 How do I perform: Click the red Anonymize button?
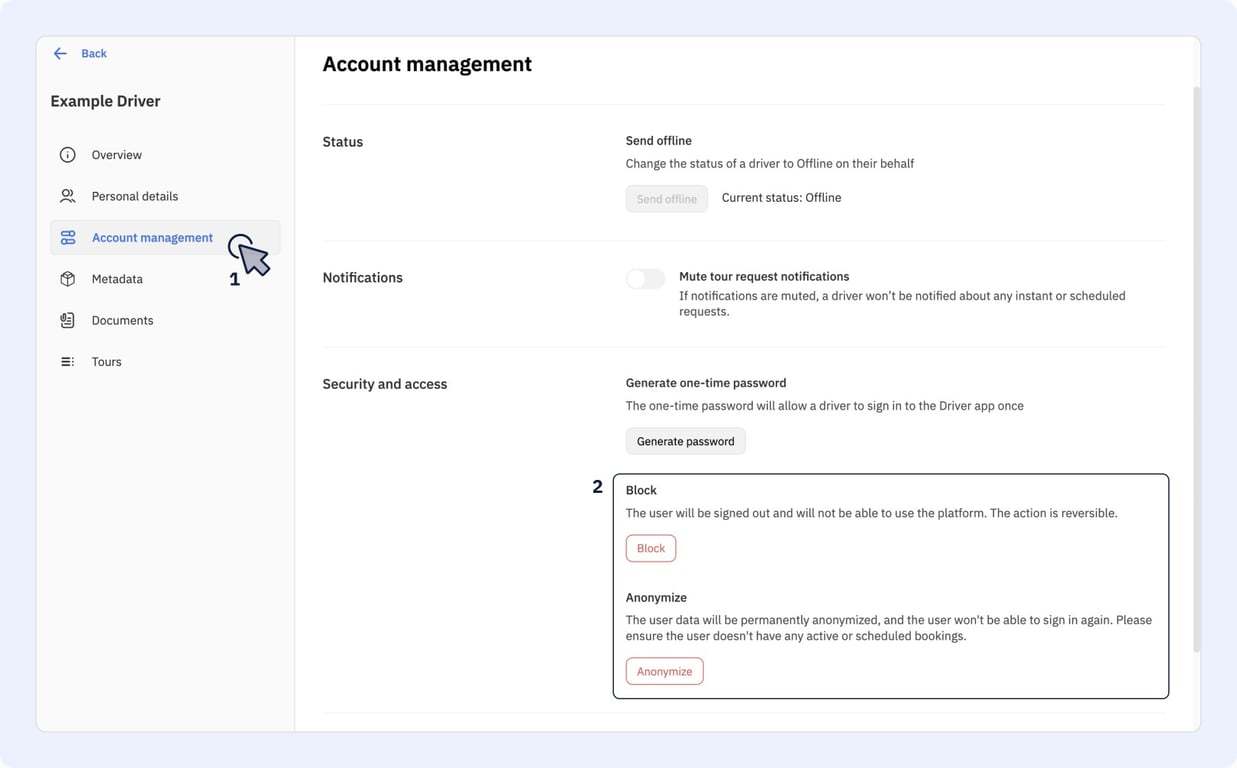pyautogui.click(x=665, y=671)
